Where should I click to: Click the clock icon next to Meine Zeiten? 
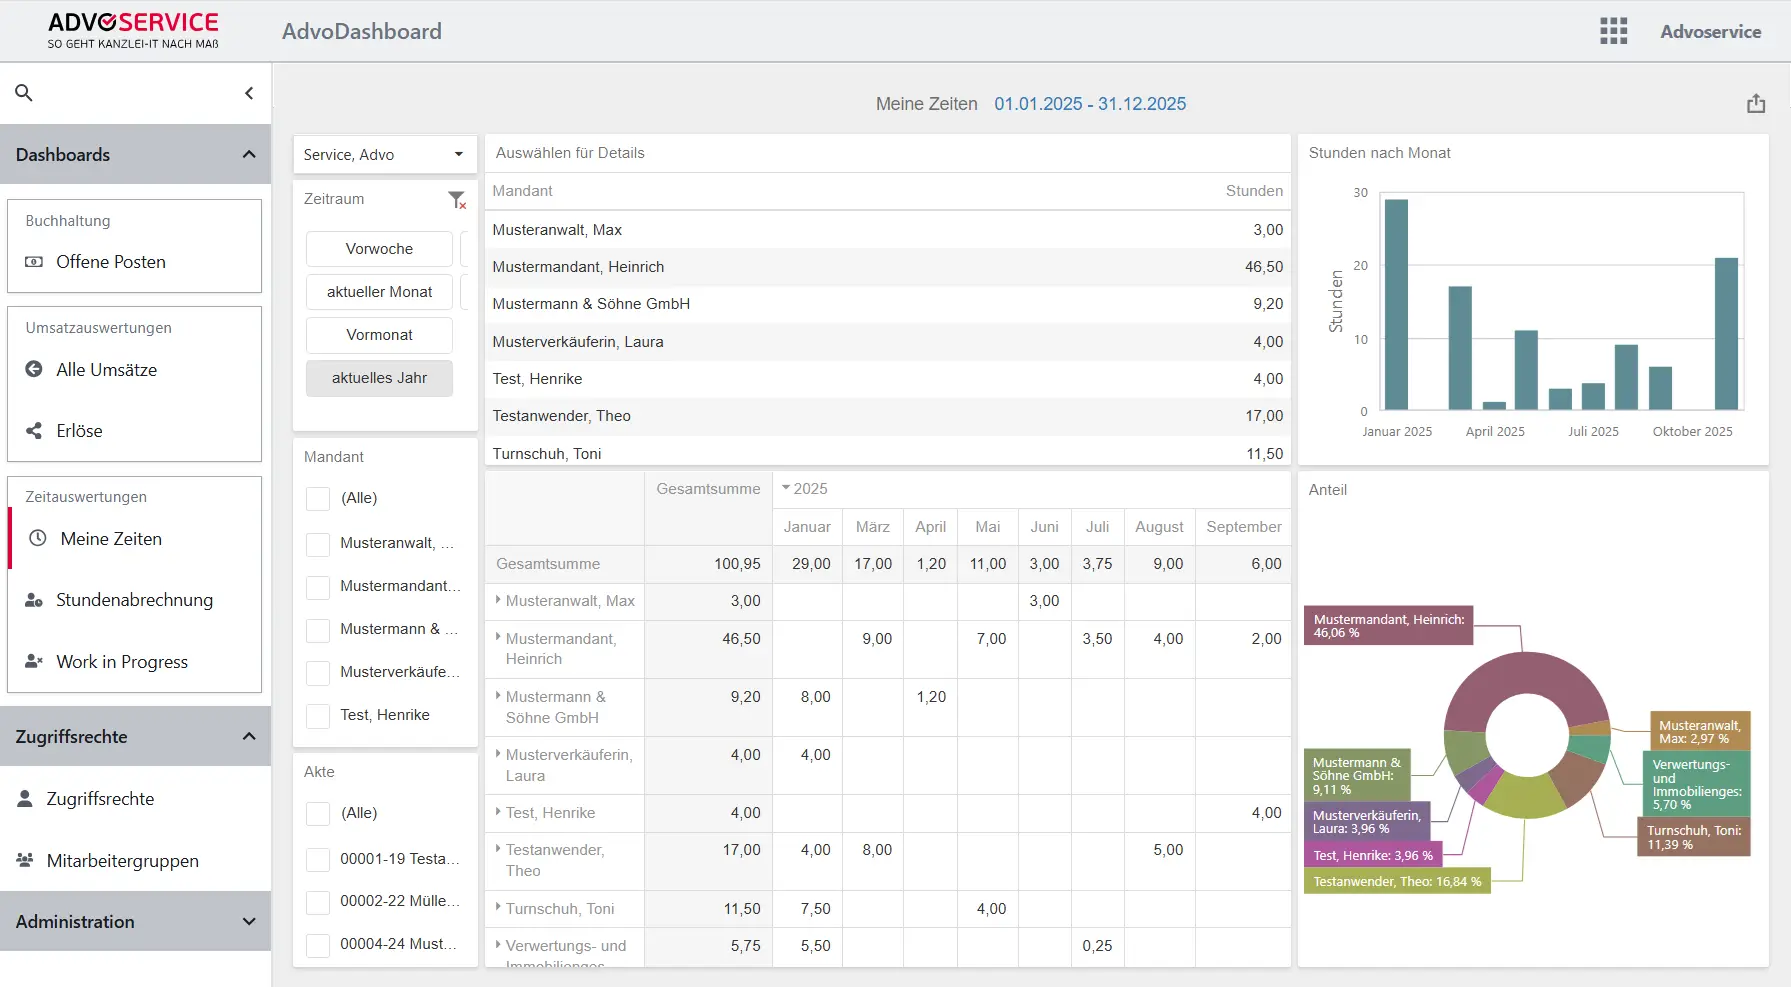(x=37, y=538)
